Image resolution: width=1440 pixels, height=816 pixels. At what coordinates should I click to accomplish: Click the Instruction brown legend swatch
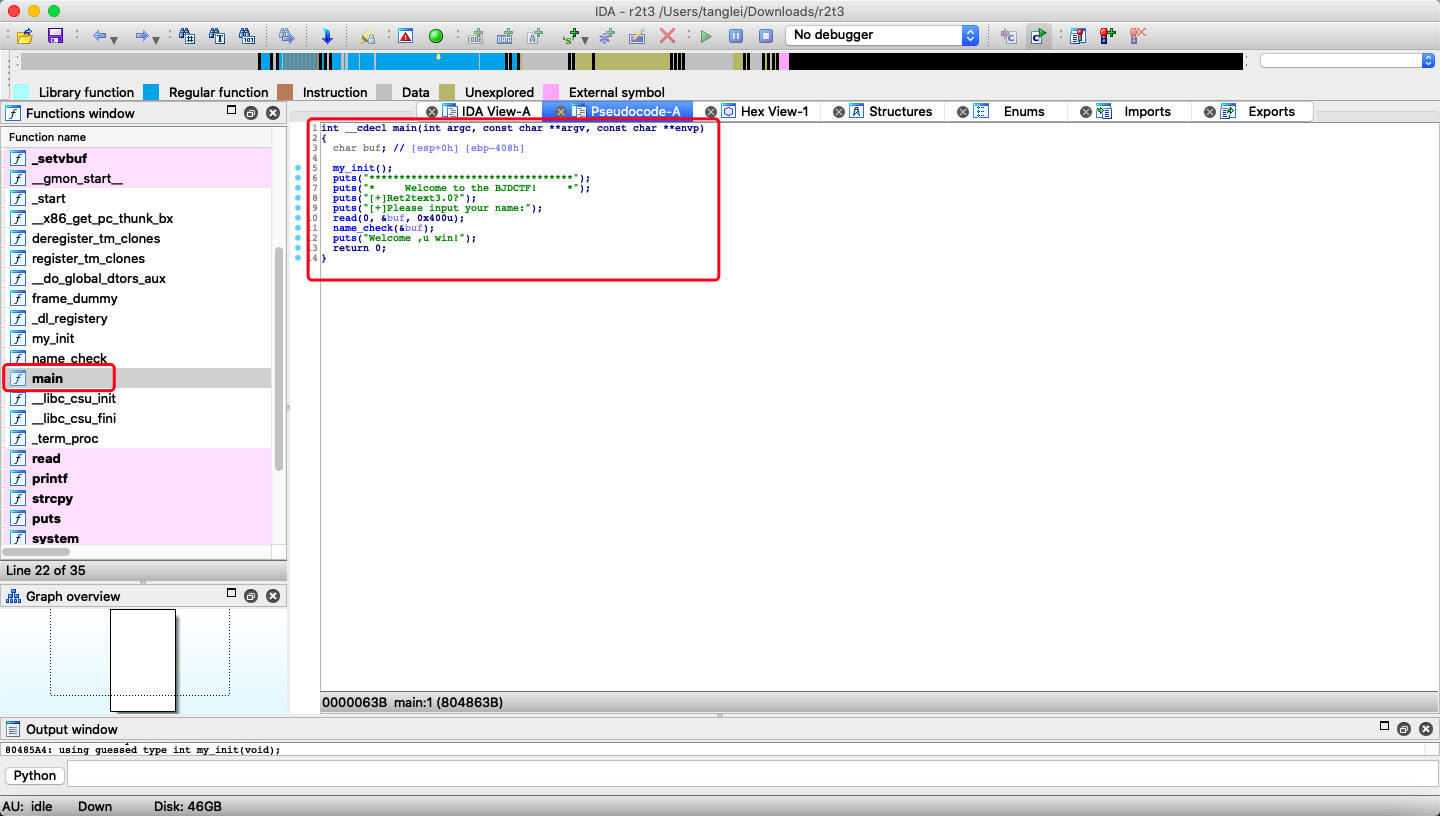tap(285, 92)
